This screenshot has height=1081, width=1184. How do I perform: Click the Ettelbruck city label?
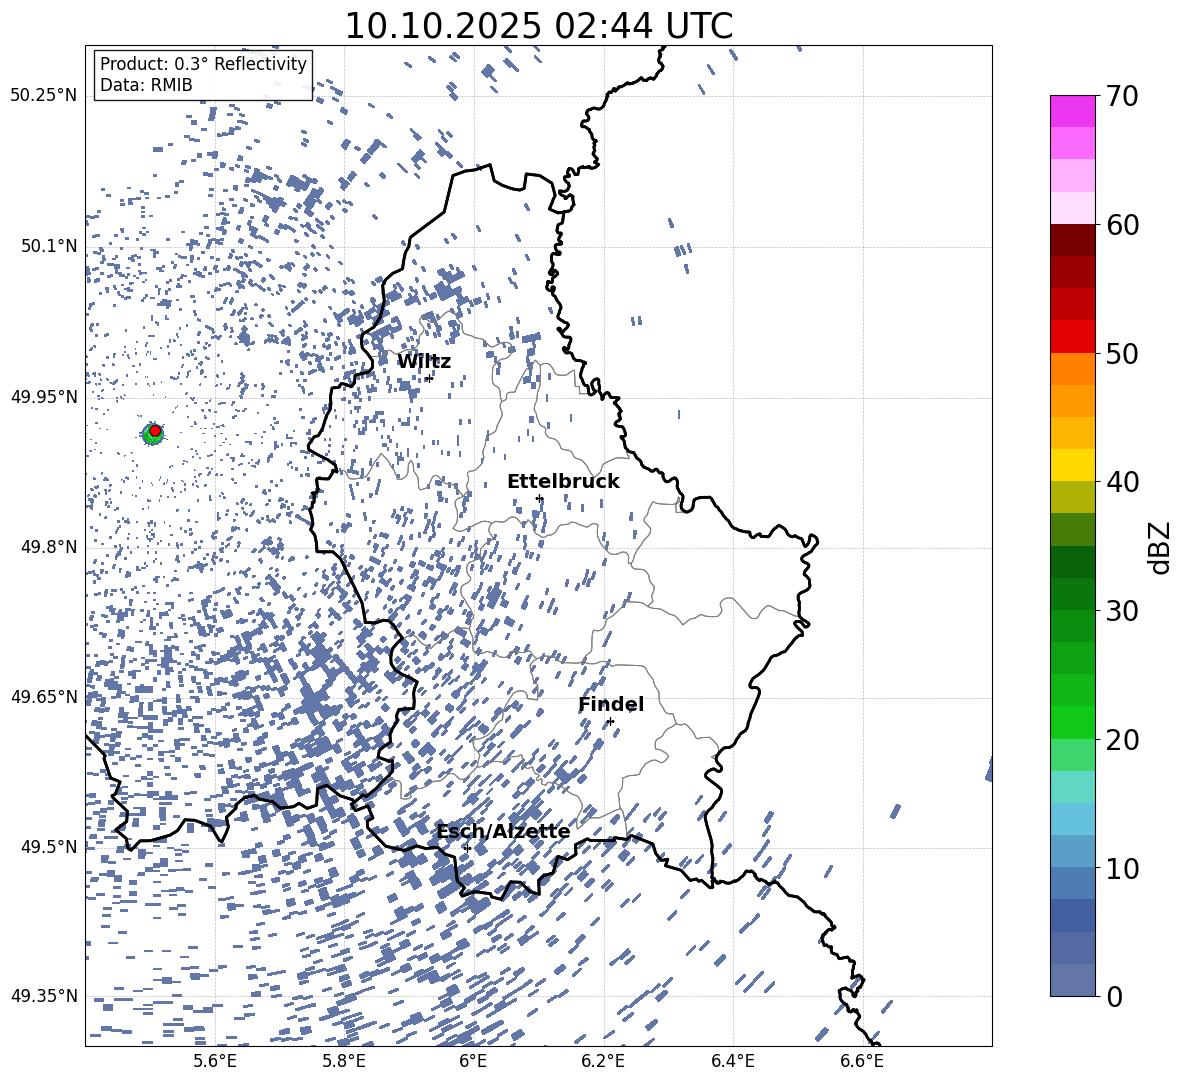point(562,481)
